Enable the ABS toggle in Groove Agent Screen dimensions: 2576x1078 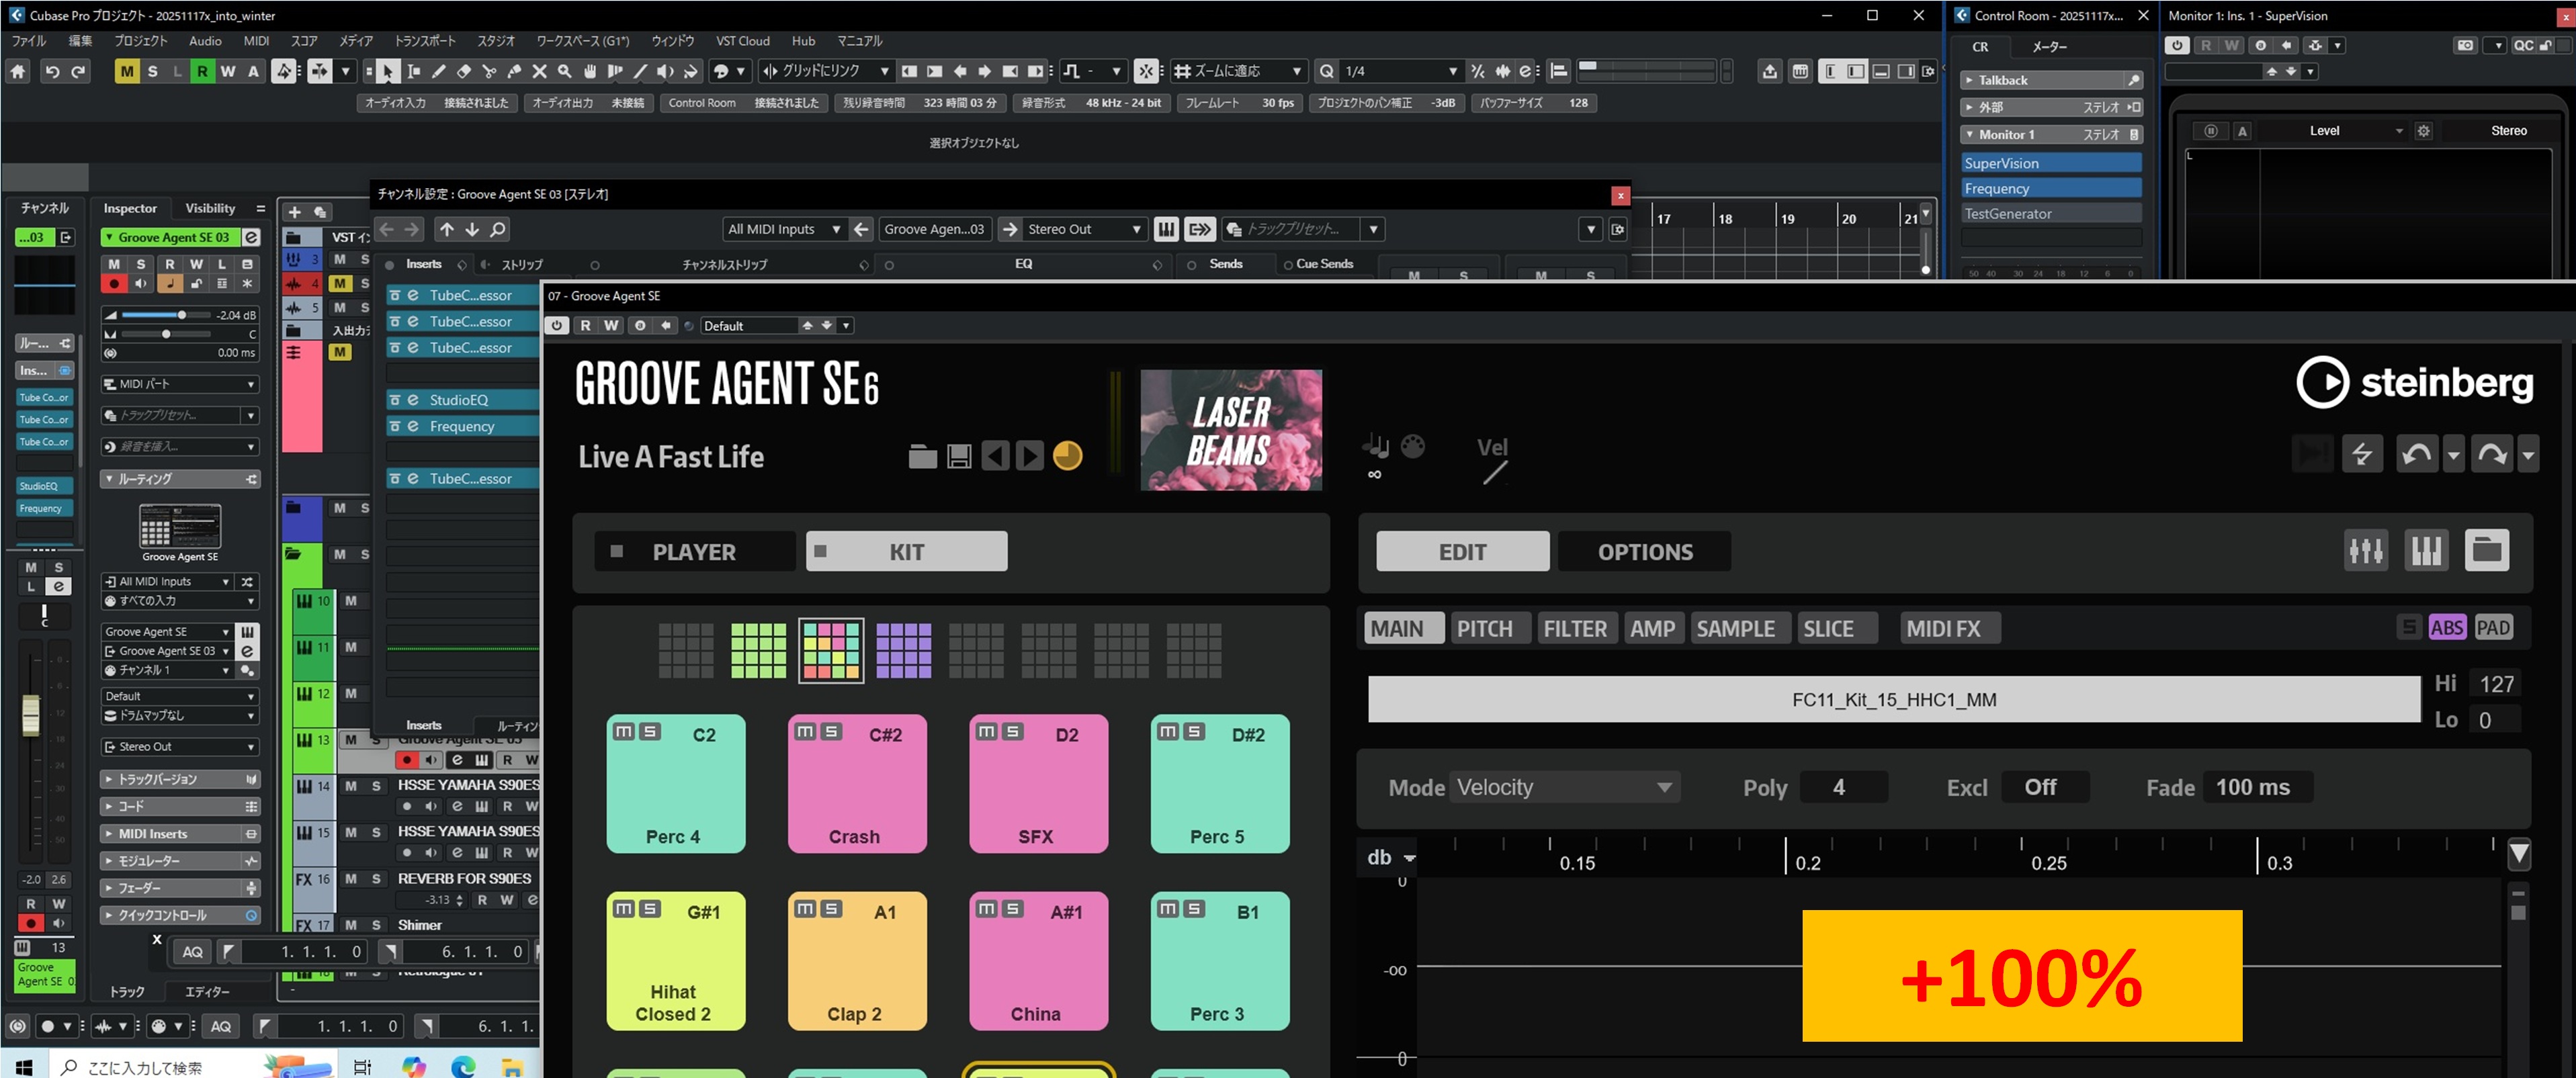2448,627
